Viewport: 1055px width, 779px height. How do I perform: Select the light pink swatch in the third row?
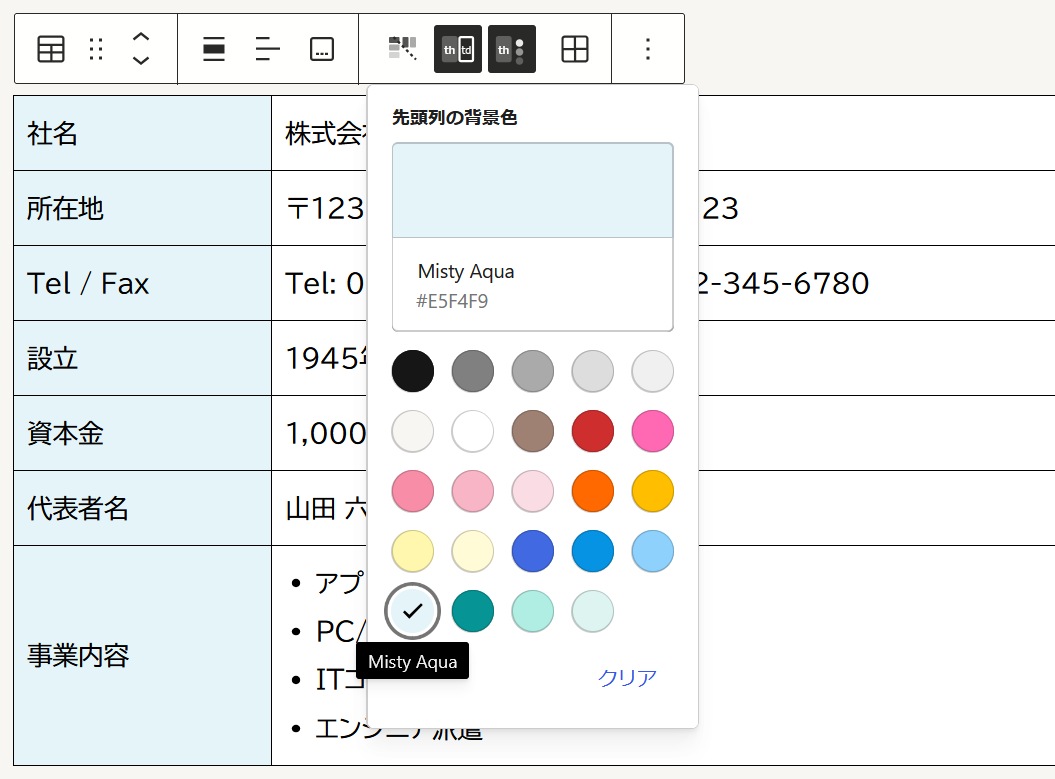point(472,491)
